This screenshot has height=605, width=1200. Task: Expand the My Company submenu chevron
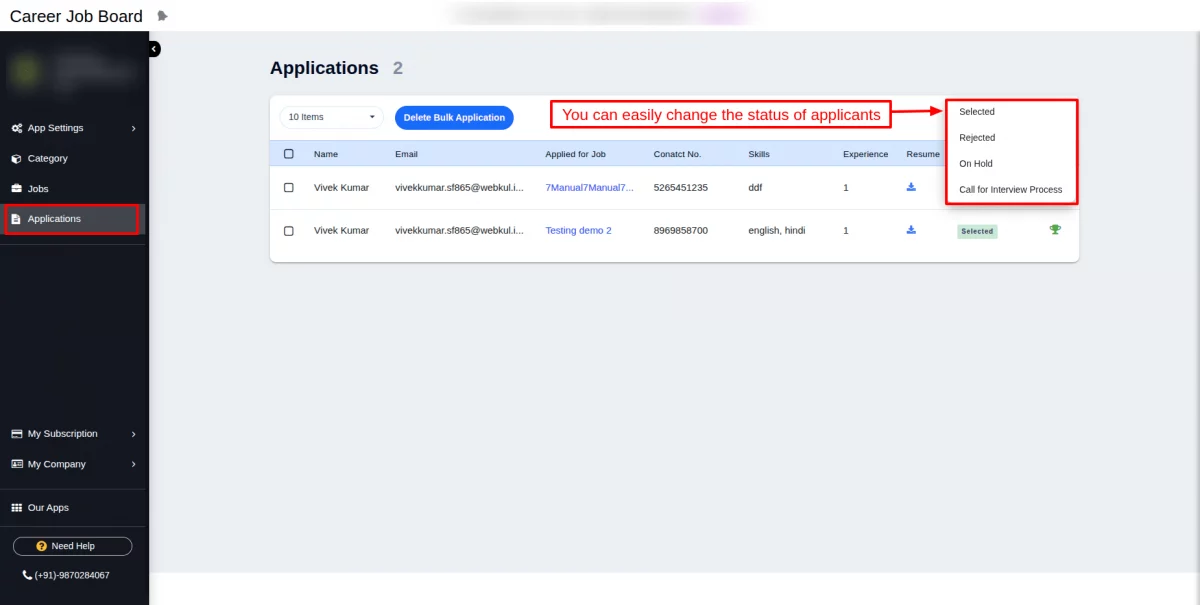(x=133, y=464)
